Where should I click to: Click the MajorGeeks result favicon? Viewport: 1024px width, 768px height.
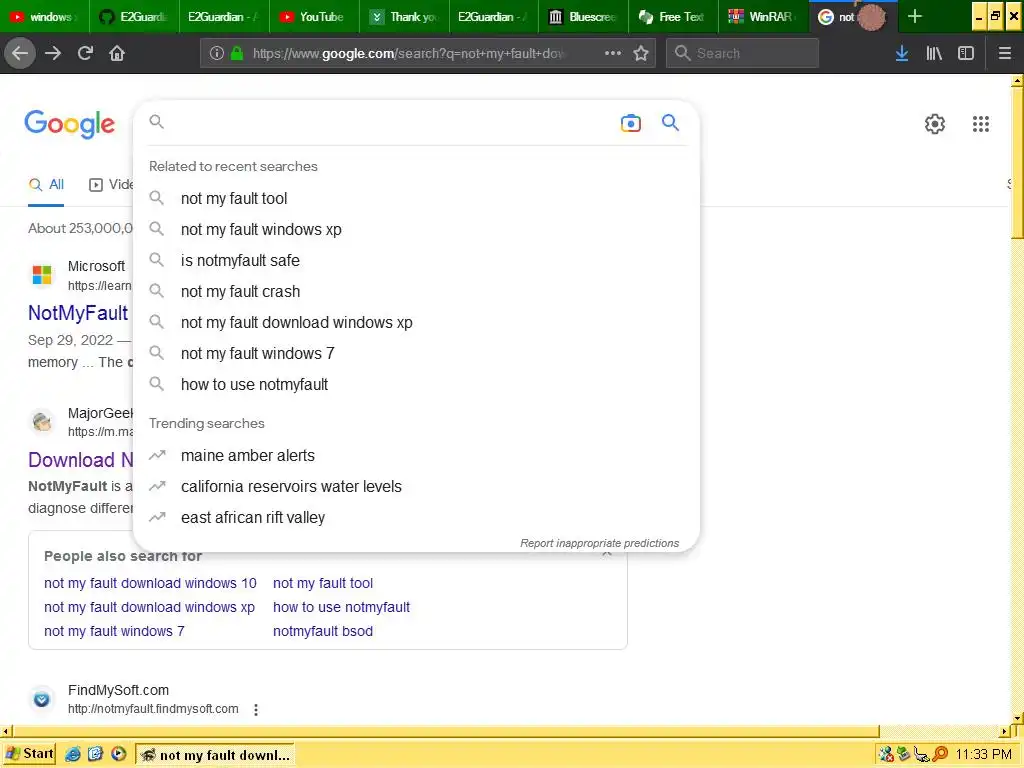point(42,421)
